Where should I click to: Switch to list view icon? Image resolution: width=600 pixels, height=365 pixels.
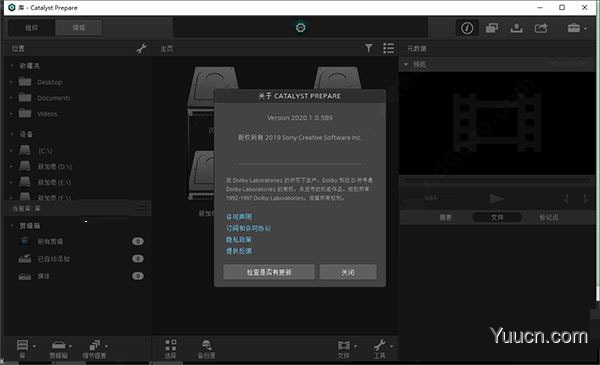point(388,48)
